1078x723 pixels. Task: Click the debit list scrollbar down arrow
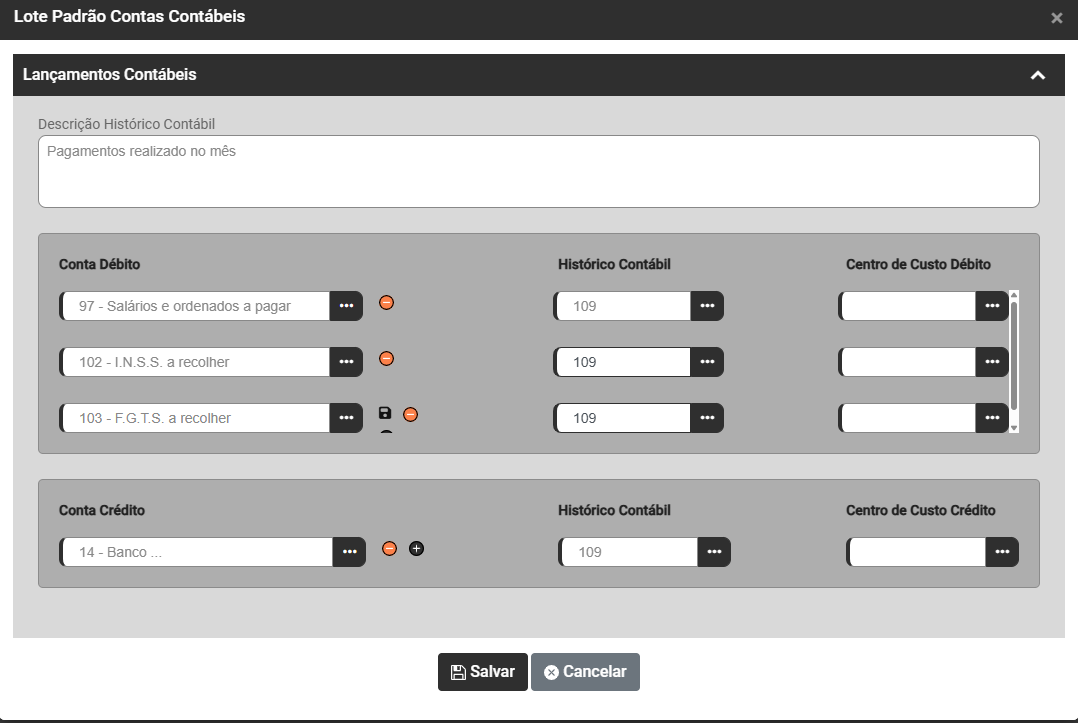pyautogui.click(x=1013, y=427)
